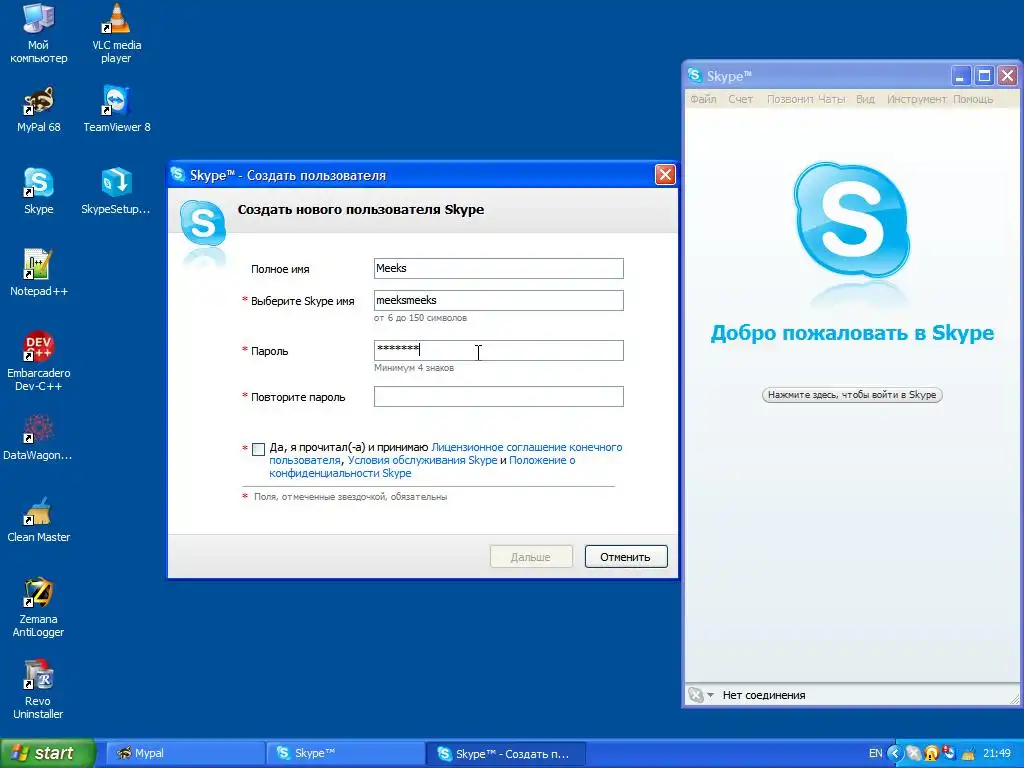Launch TeamViewer 8 desktop shortcut
Image resolution: width=1024 pixels, height=768 pixels.
click(116, 109)
